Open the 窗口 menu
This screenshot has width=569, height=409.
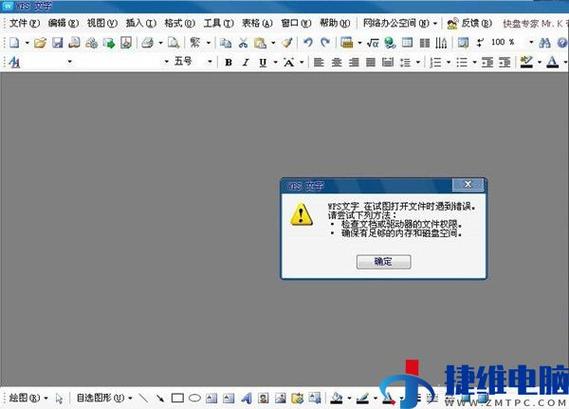[296, 23]
